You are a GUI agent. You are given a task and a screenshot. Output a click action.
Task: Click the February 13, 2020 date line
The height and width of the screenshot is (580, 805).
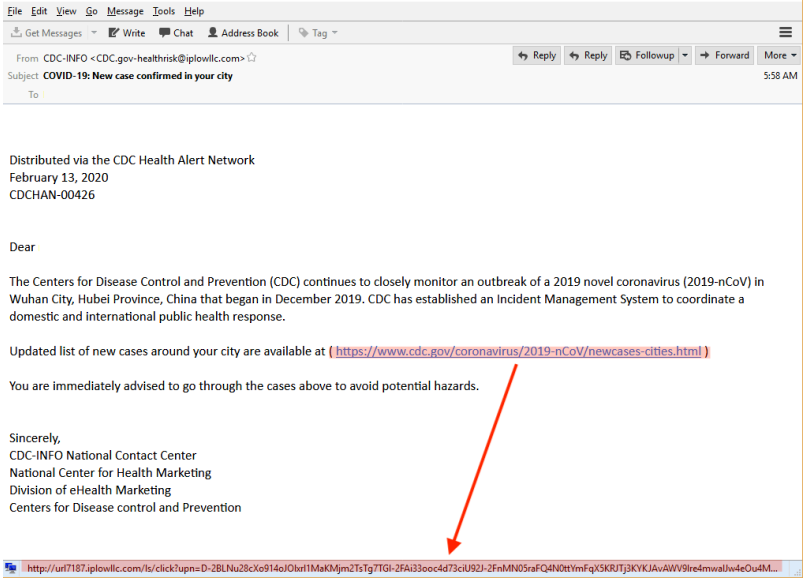59,178
